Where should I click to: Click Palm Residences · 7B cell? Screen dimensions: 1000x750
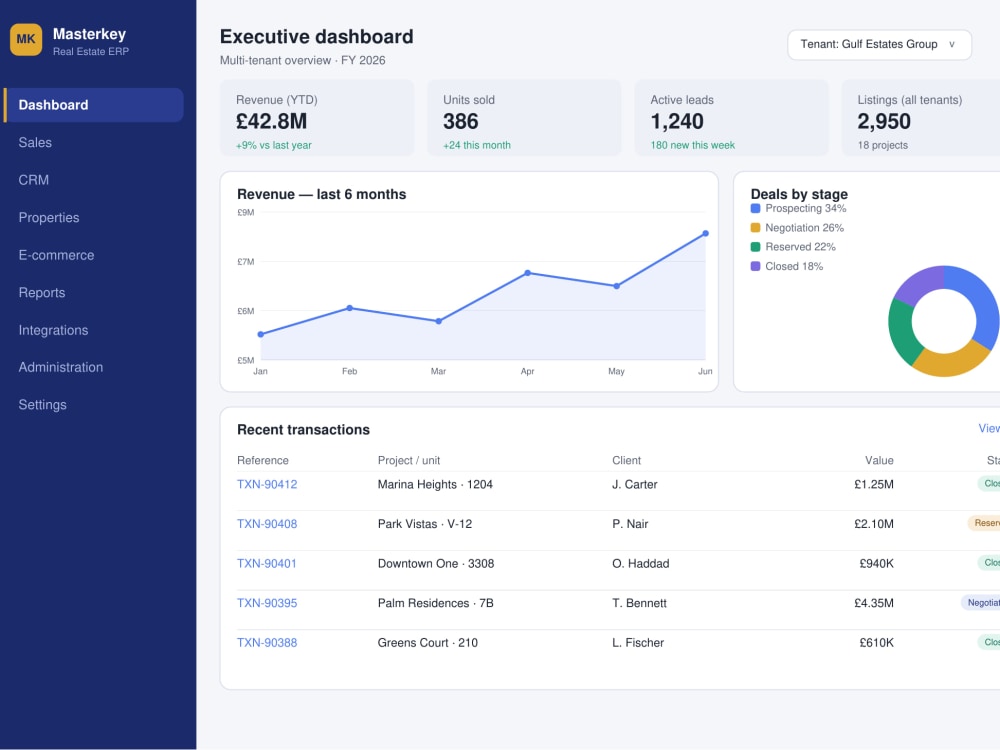(x=436, y=603)
